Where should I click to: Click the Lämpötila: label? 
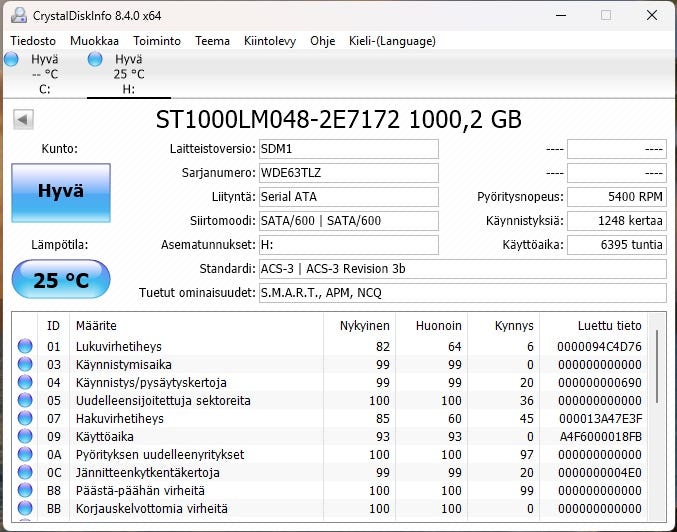point(60,245)
